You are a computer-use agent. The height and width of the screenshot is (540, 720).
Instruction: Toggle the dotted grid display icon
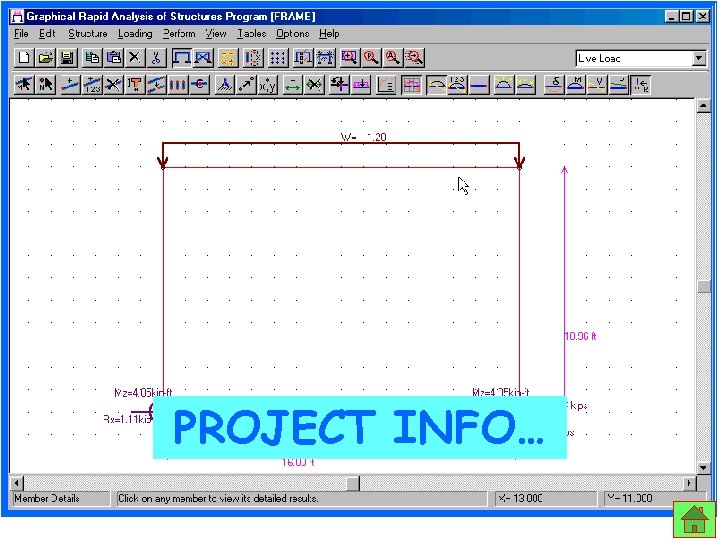[x=277, y=58]
